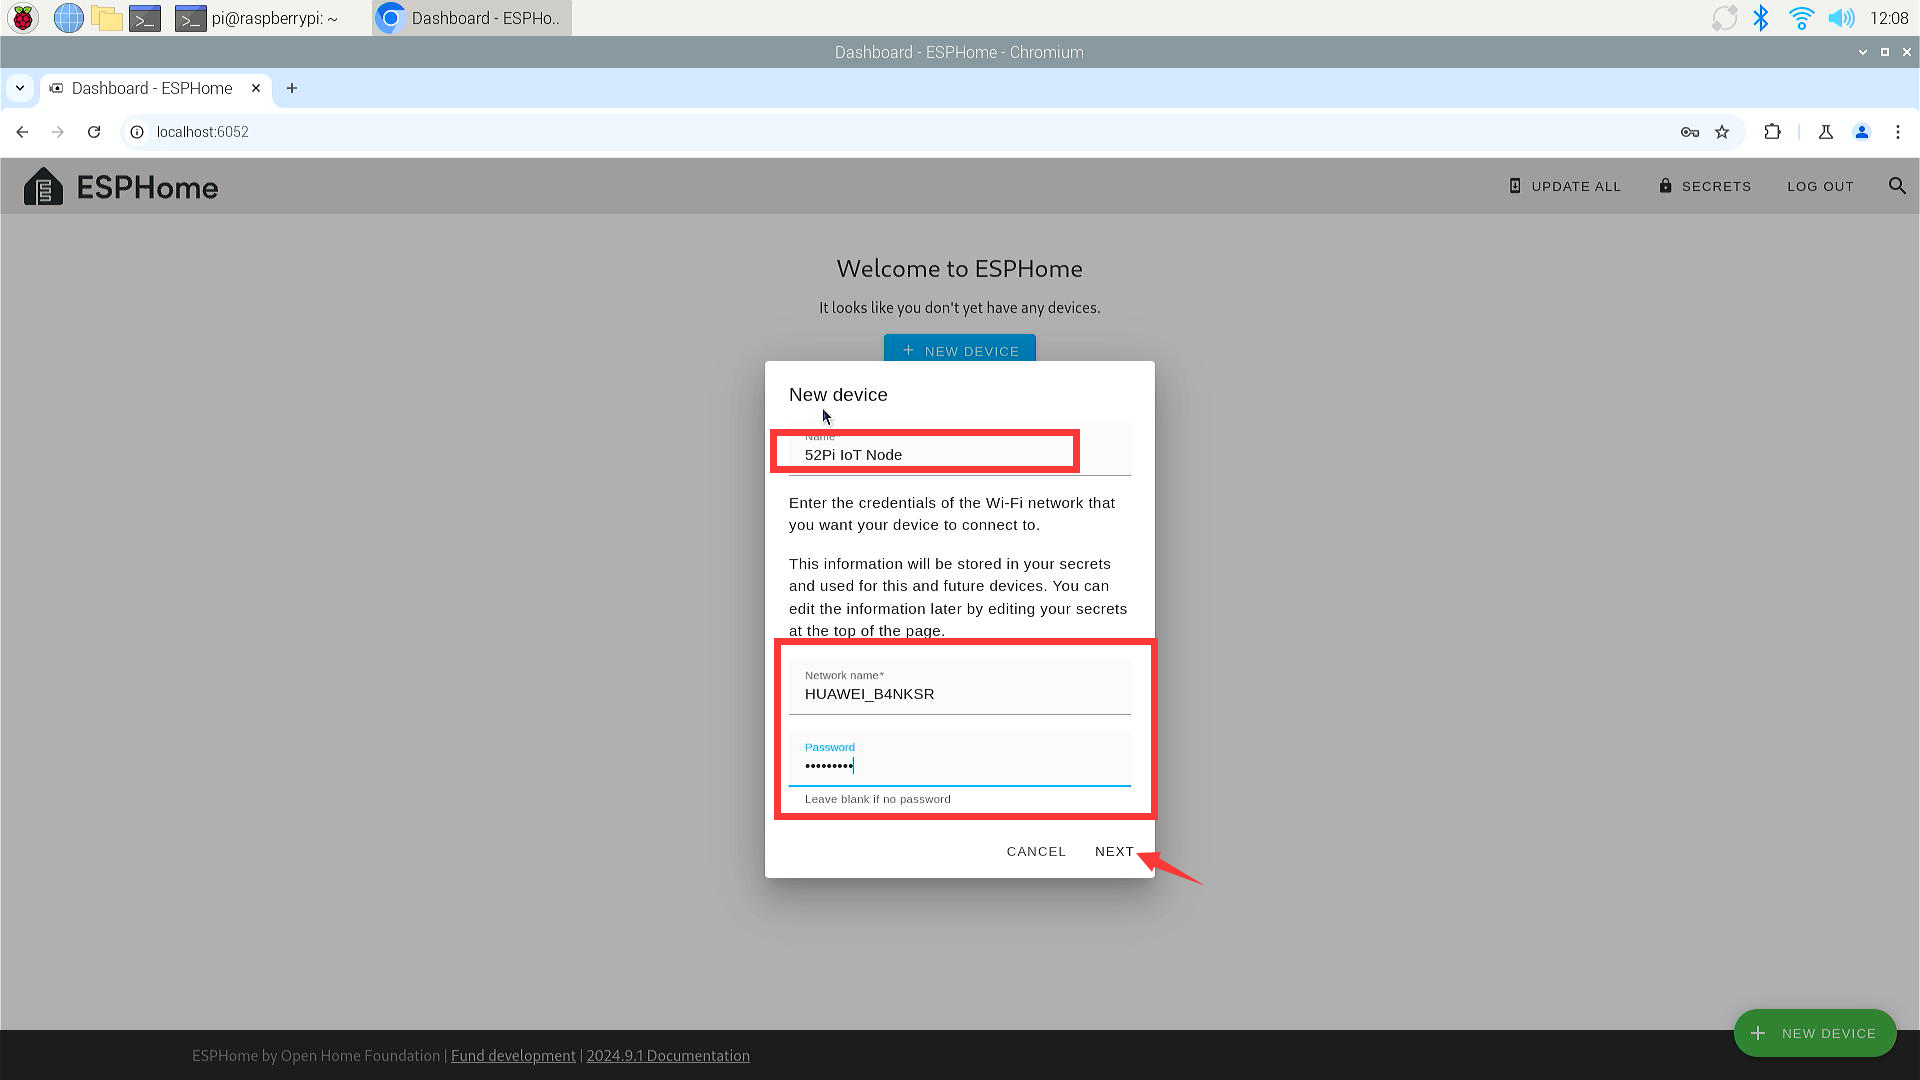1920x1080 pixels.
Task: Expand the file manager in taskbar
Action: (108, 17)
